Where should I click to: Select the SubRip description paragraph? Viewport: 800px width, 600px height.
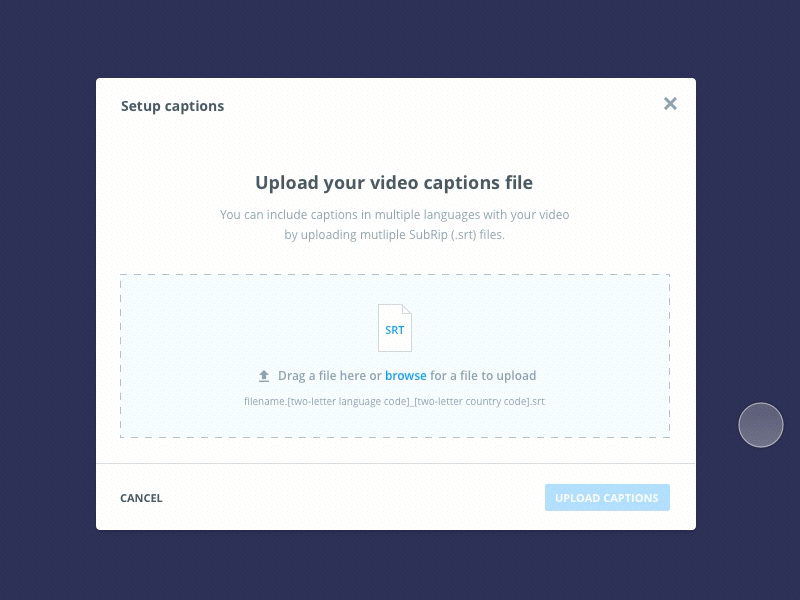[x=395, y=225]
